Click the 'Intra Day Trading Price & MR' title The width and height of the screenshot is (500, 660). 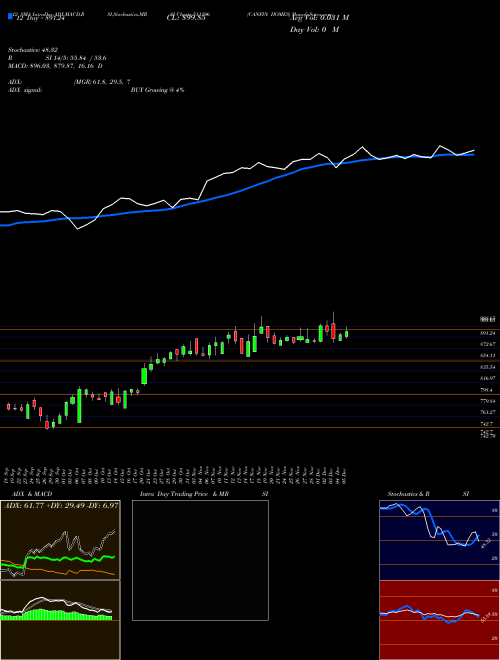click(184, 494)
